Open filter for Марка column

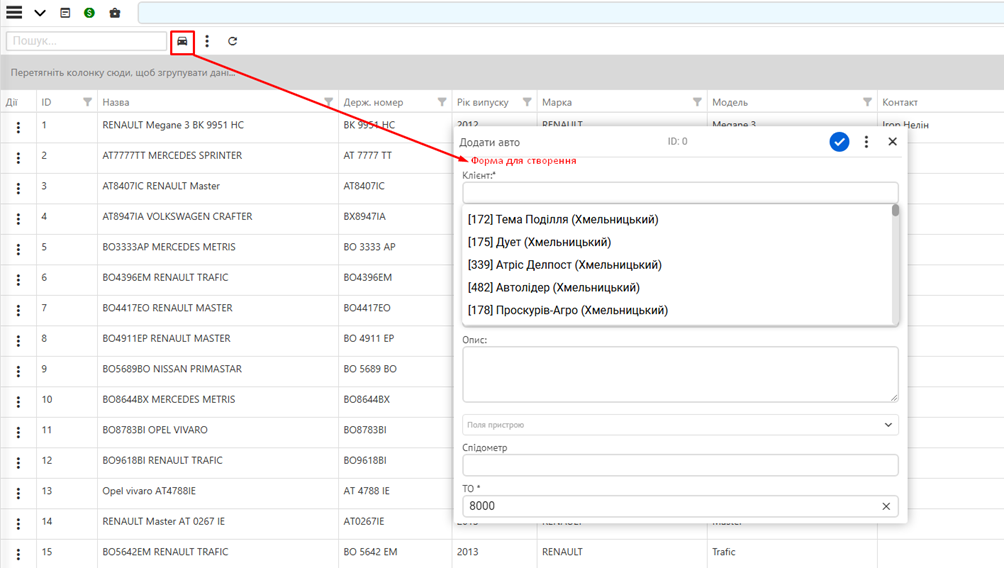(697, 102)
